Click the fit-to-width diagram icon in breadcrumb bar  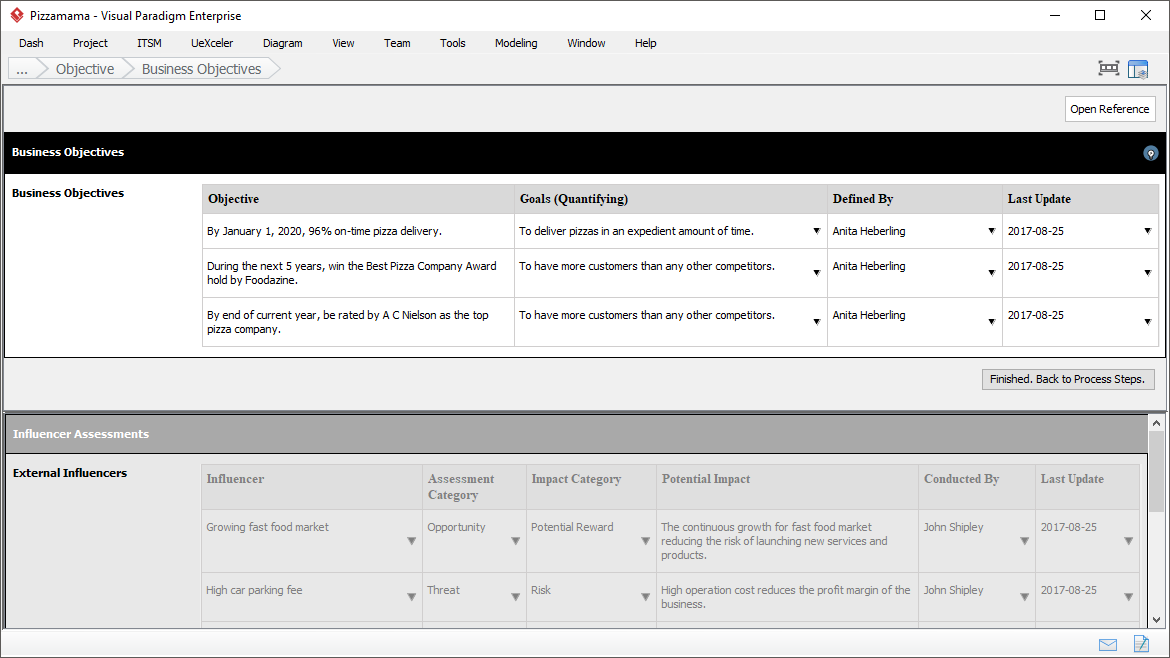(x=1109, y=69)
